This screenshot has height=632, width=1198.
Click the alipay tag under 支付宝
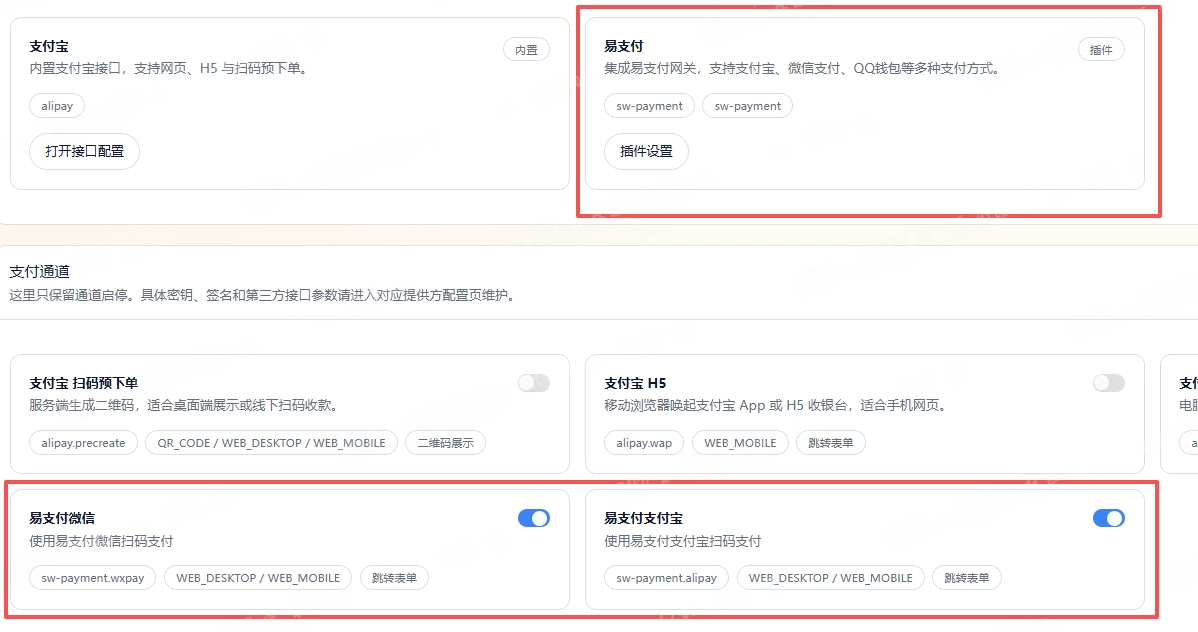coord(57,106)
